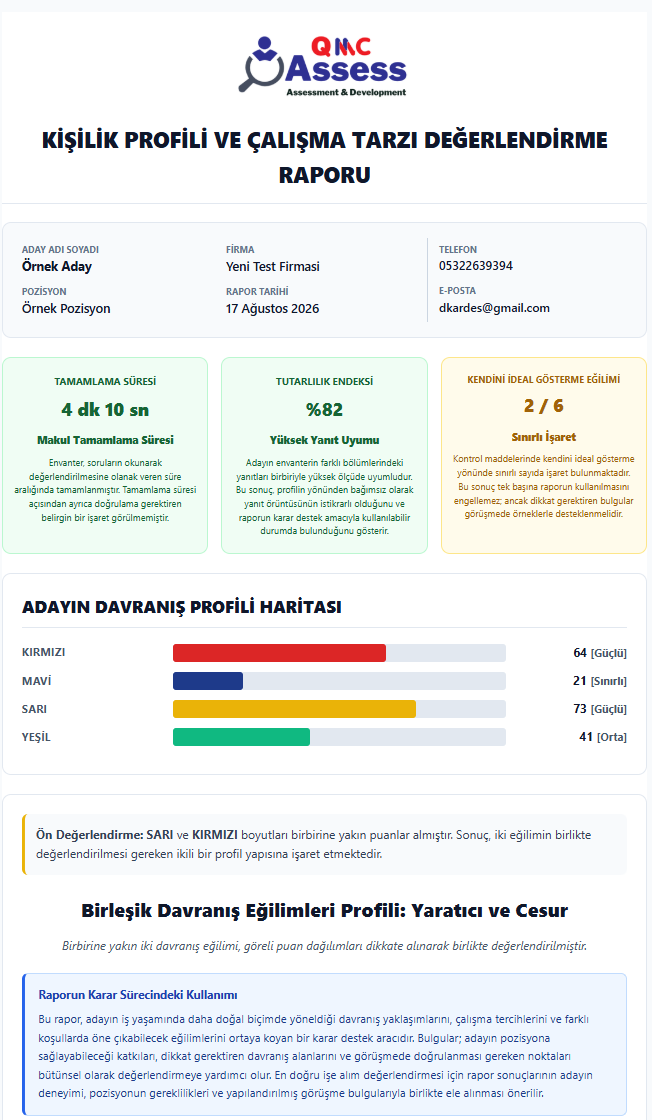This screenshot has width=652, height=1120.
Task: Click the 'Sınırlı İşaret' label
Action: pos(543,437)
